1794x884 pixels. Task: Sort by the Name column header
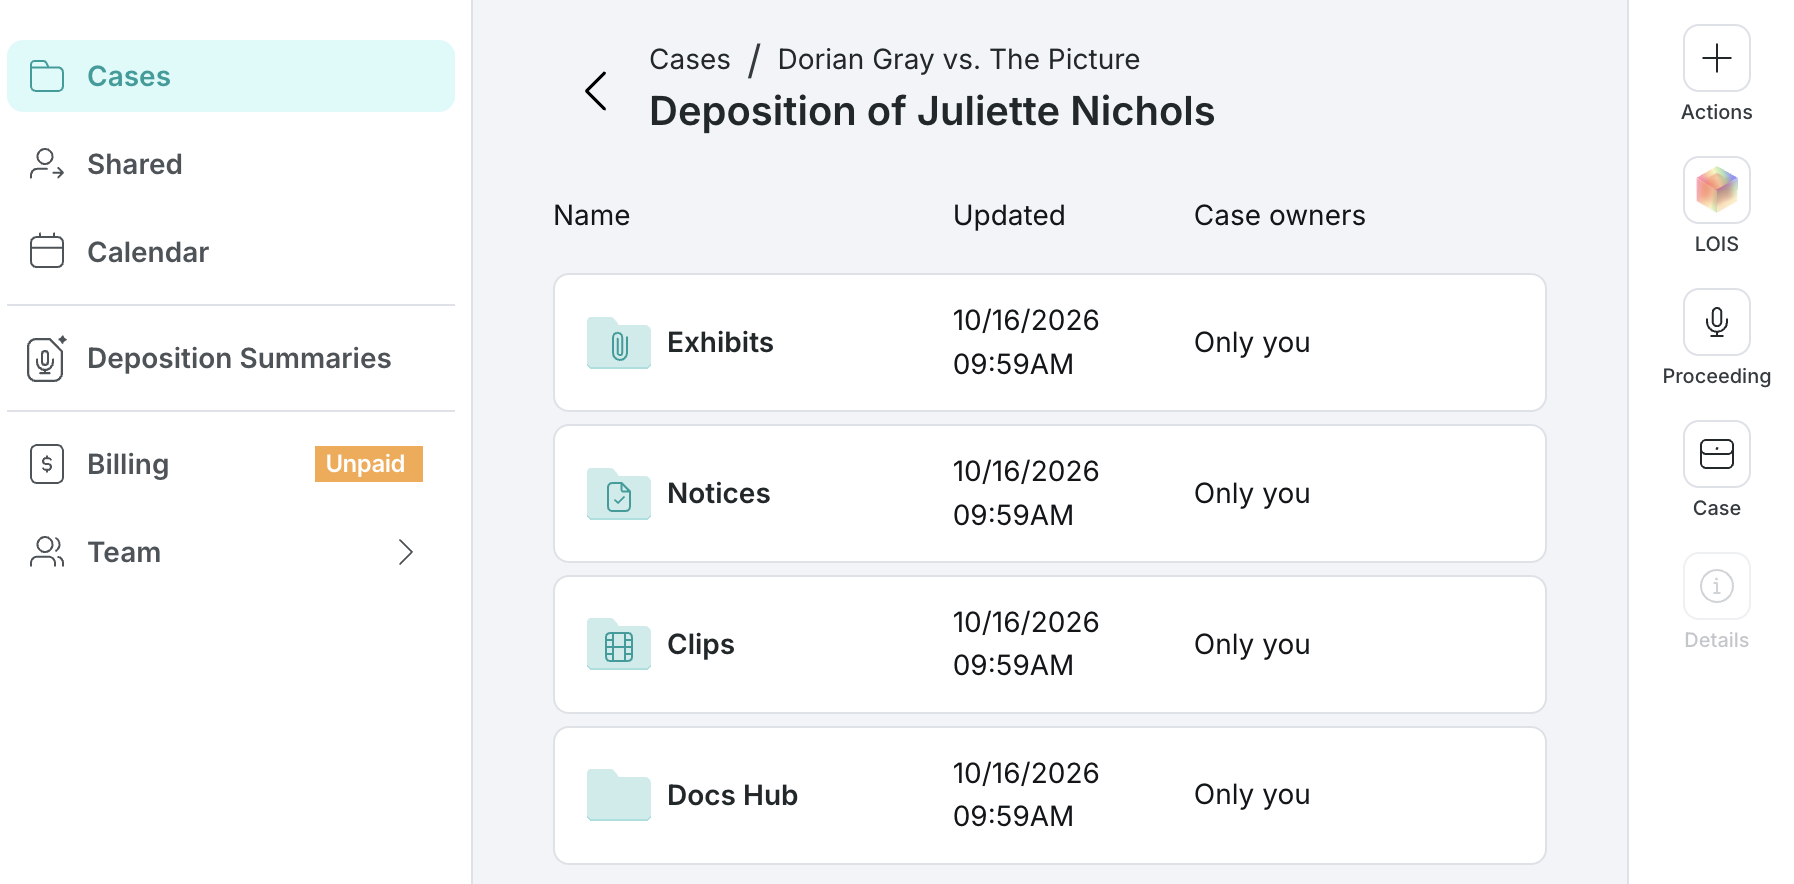(592, 215)
